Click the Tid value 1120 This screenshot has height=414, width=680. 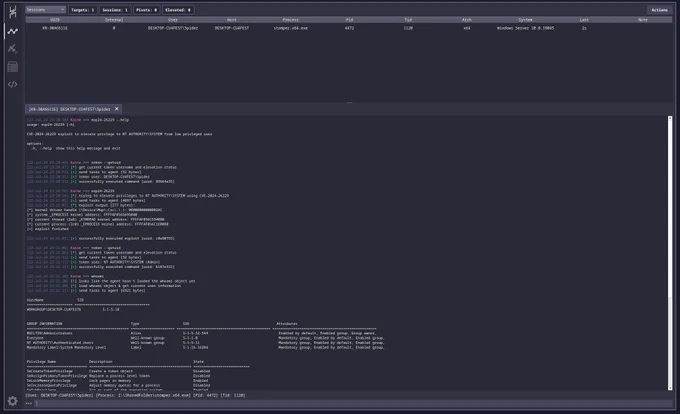coord(408,28)
